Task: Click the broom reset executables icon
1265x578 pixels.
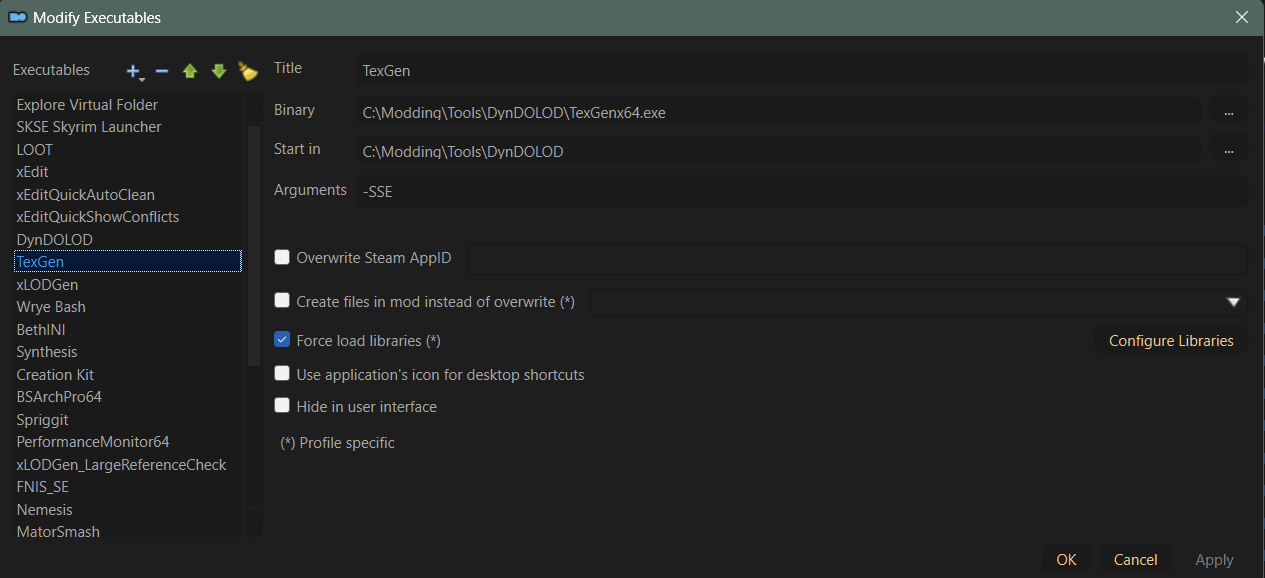Action: 247,71
